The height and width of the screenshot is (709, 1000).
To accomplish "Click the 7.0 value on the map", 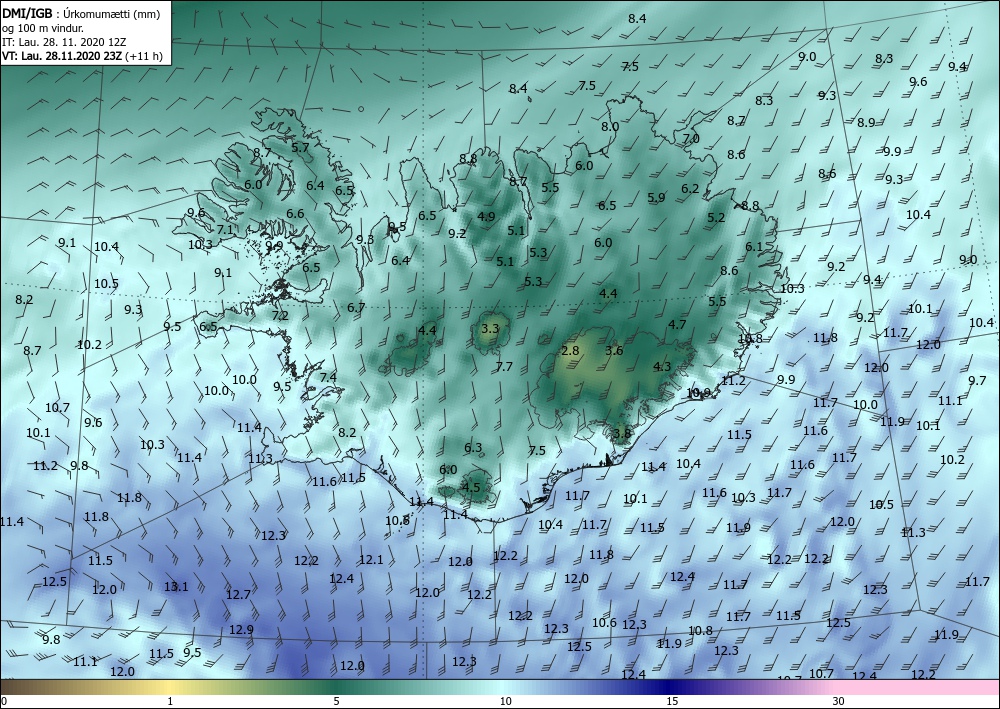I will (x=691, y=138).
